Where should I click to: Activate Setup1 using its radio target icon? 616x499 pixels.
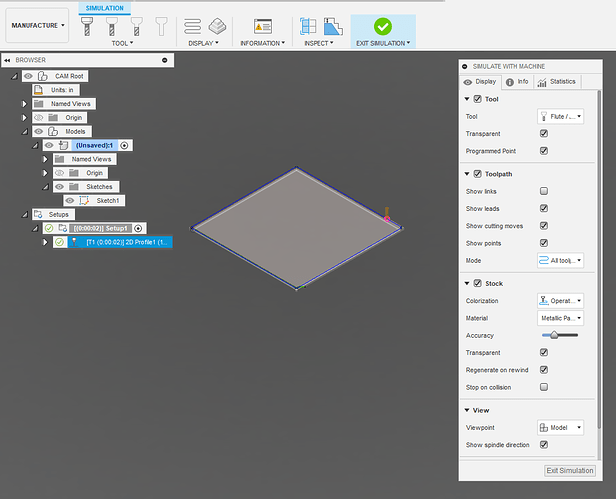138,228
